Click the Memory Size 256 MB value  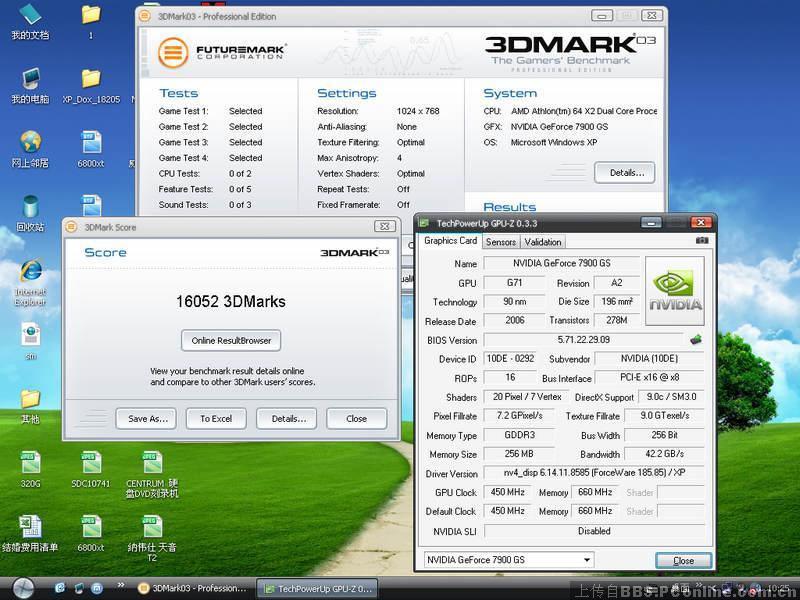(519, 454)
